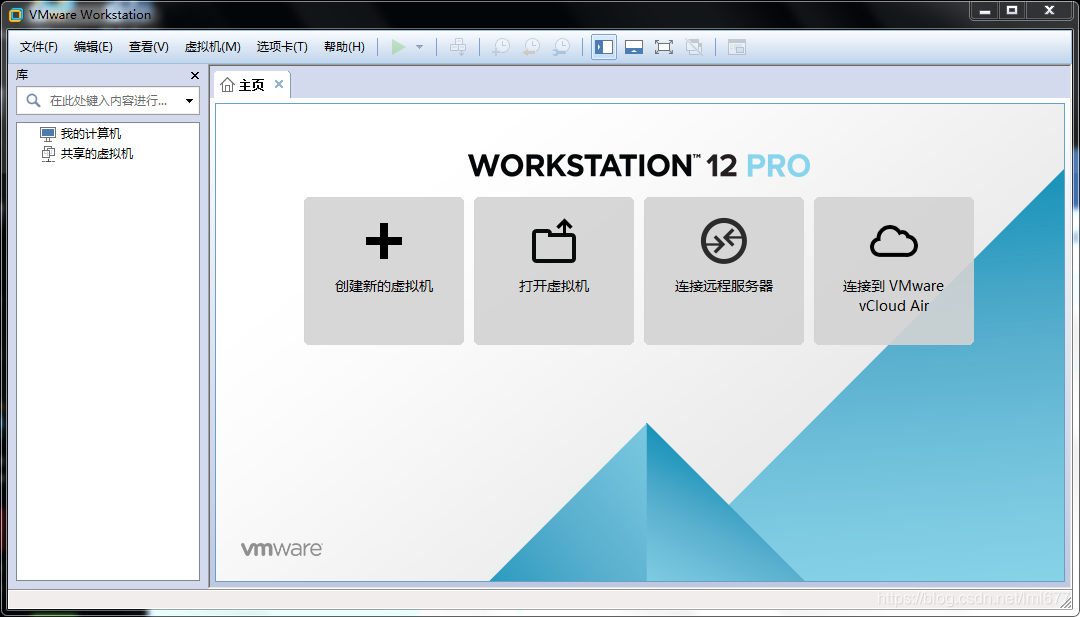Click the full screen mode icon

click(x=663, y=47)
